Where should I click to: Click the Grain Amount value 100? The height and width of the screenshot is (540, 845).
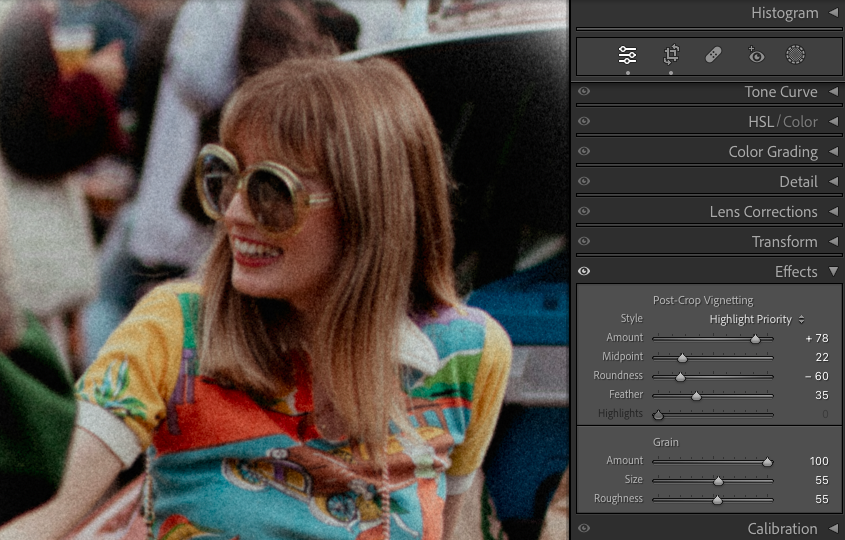click(819, 461)
